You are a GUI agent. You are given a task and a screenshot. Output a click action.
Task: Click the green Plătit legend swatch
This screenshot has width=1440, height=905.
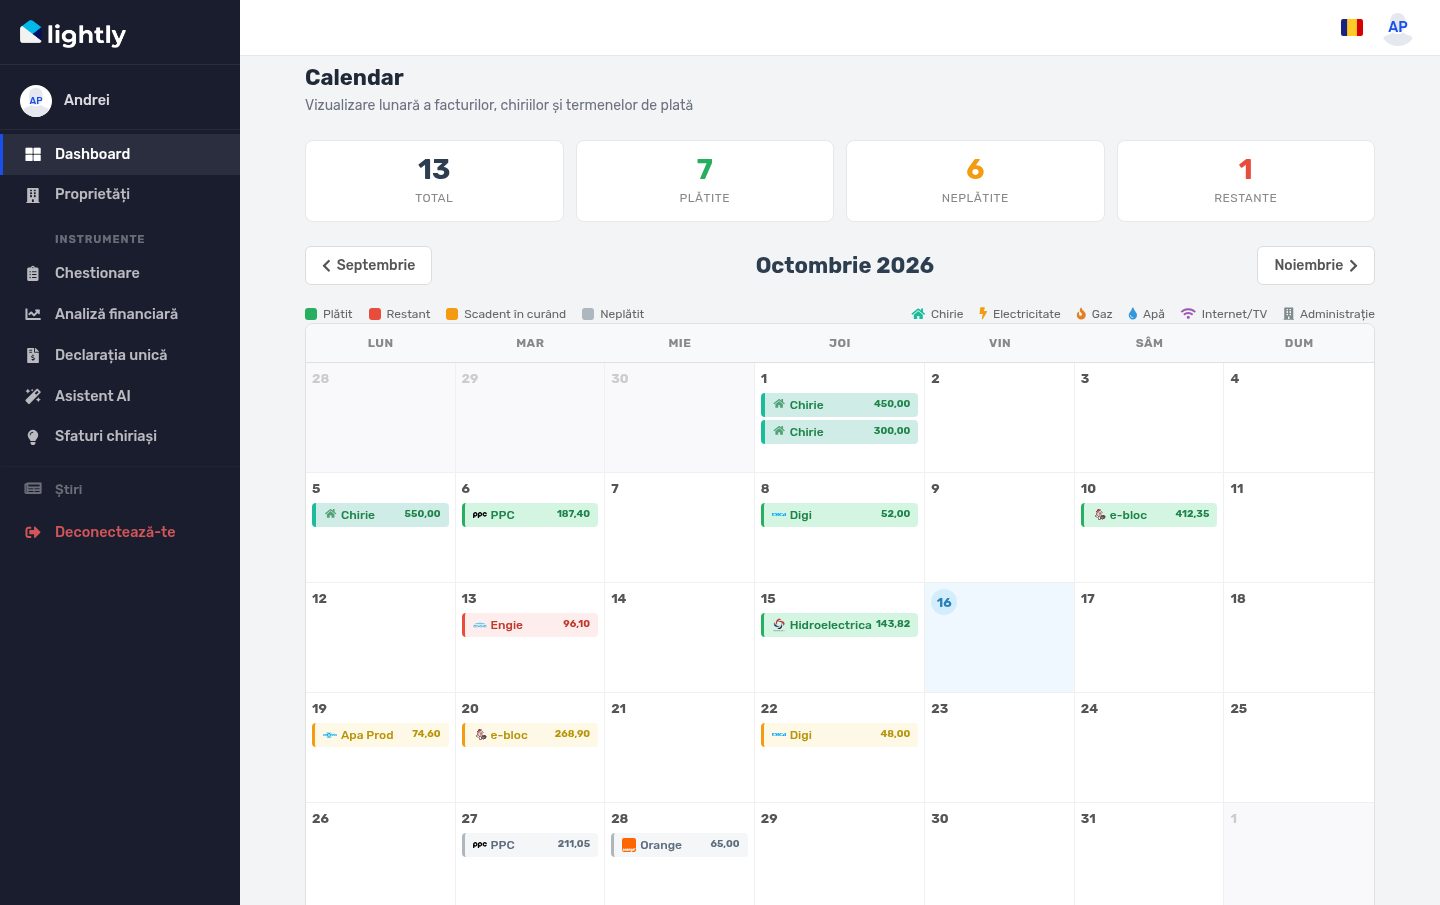click(x=311, y=314)
